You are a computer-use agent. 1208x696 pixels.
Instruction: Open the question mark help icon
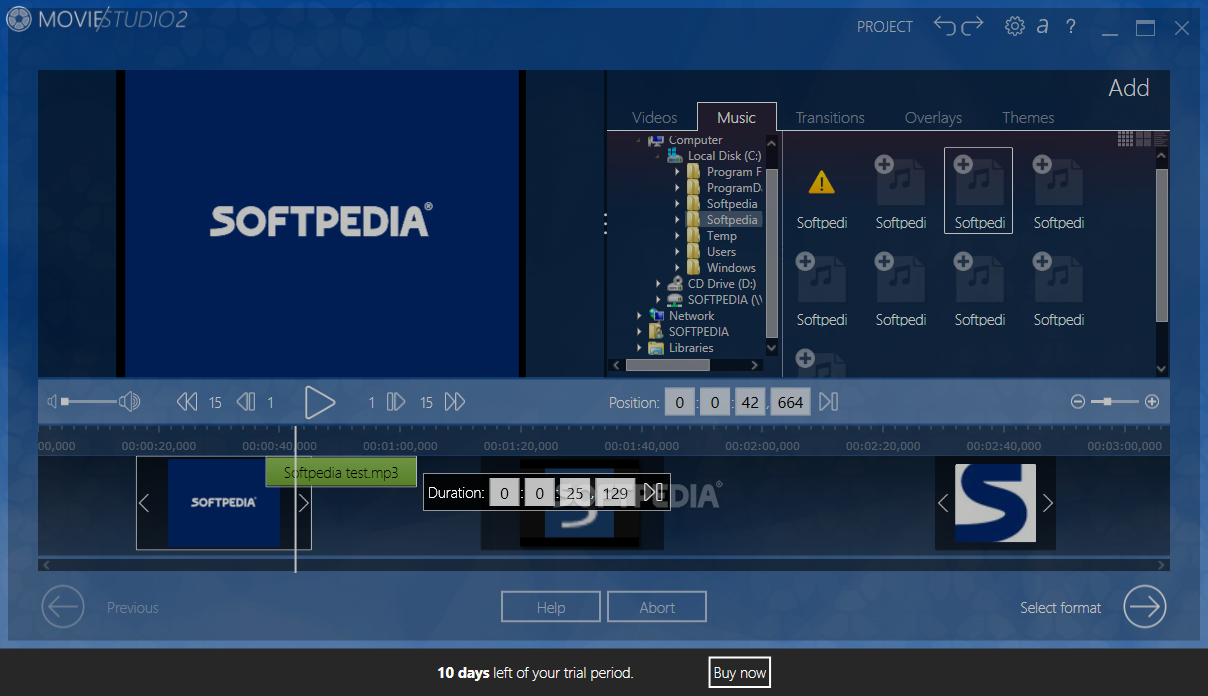pyautogui.click(x=1070, y=26)
